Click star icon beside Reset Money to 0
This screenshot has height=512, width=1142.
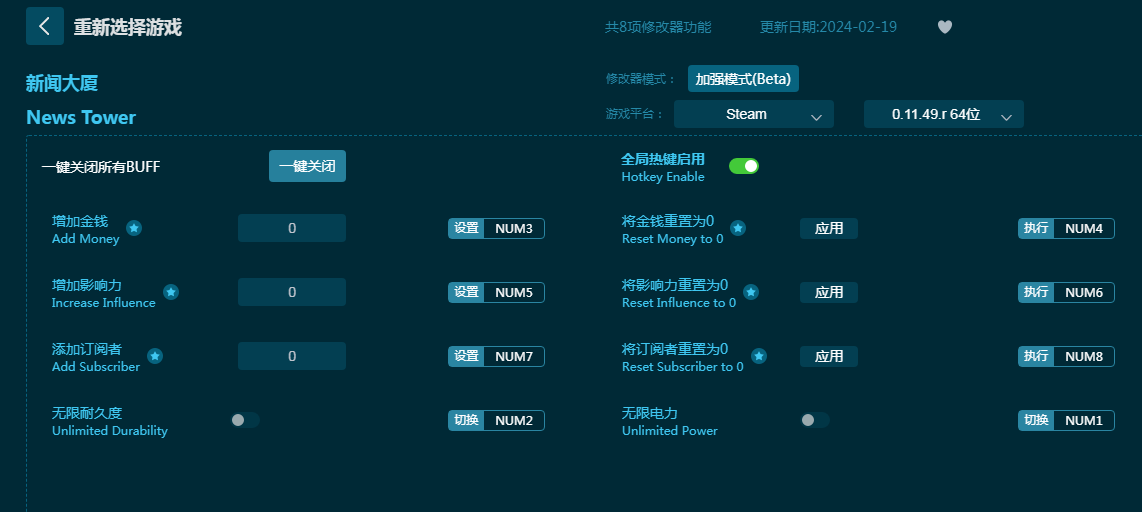point(738,228)
